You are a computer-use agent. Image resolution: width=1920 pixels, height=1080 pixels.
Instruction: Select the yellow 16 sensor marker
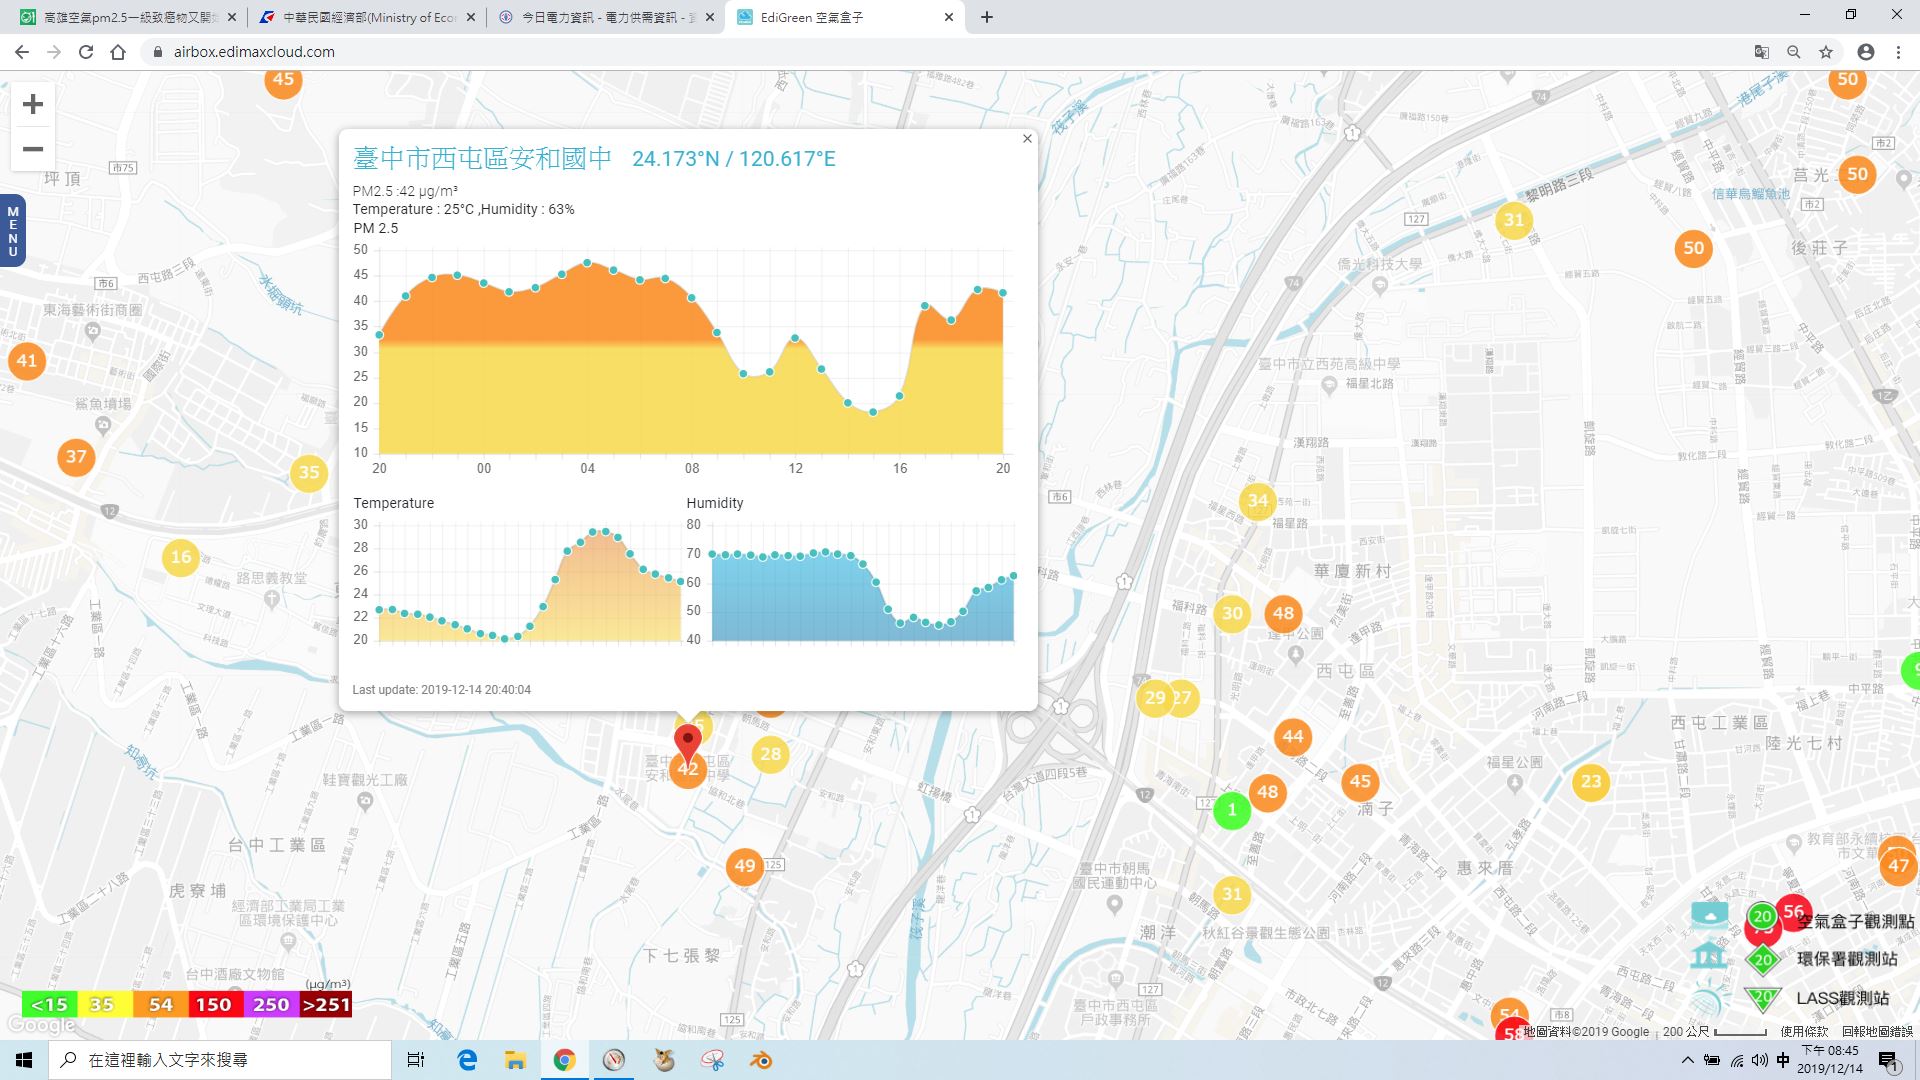(181, 557)
